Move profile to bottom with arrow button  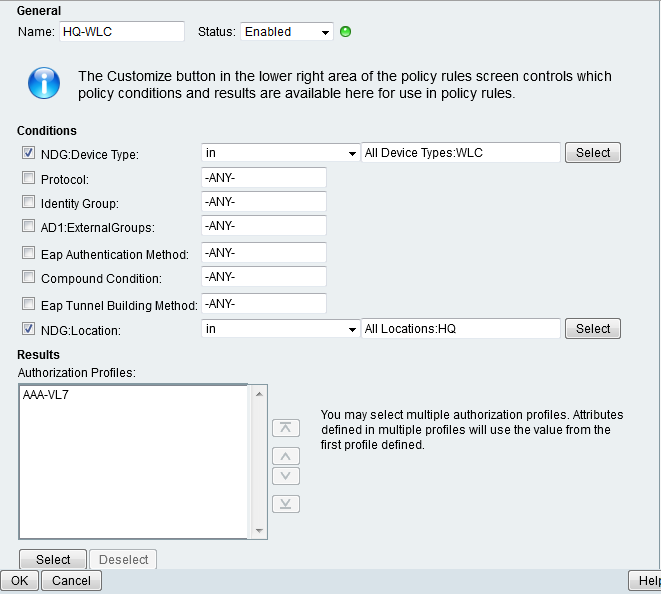286,504
